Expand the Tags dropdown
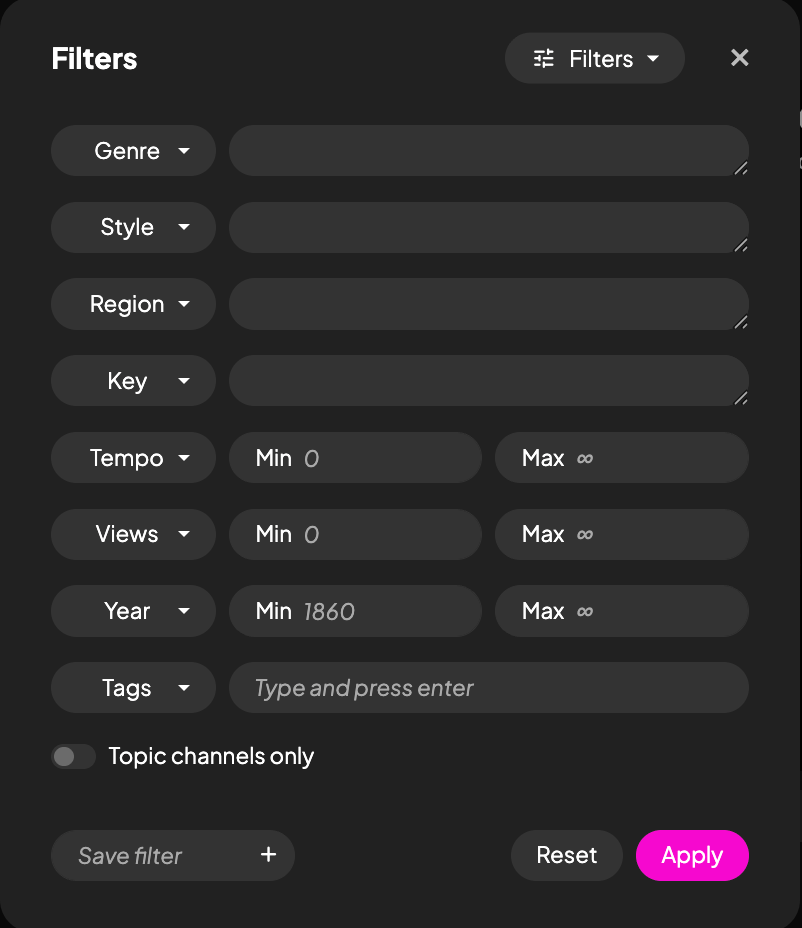Image resolution: width=802 pixels, height=928 pixels. 133,688
